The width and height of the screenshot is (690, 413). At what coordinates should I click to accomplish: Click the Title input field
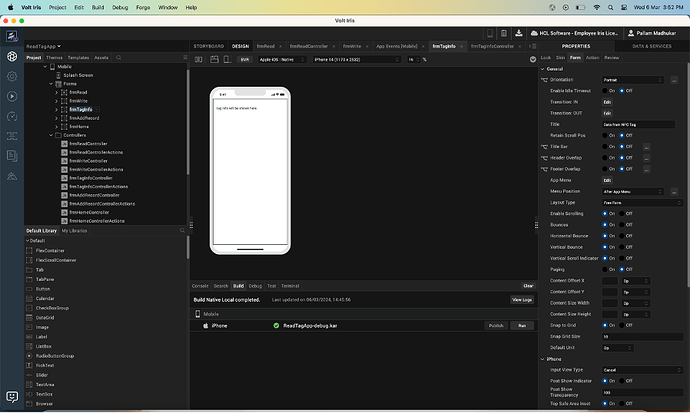(638, 124)
